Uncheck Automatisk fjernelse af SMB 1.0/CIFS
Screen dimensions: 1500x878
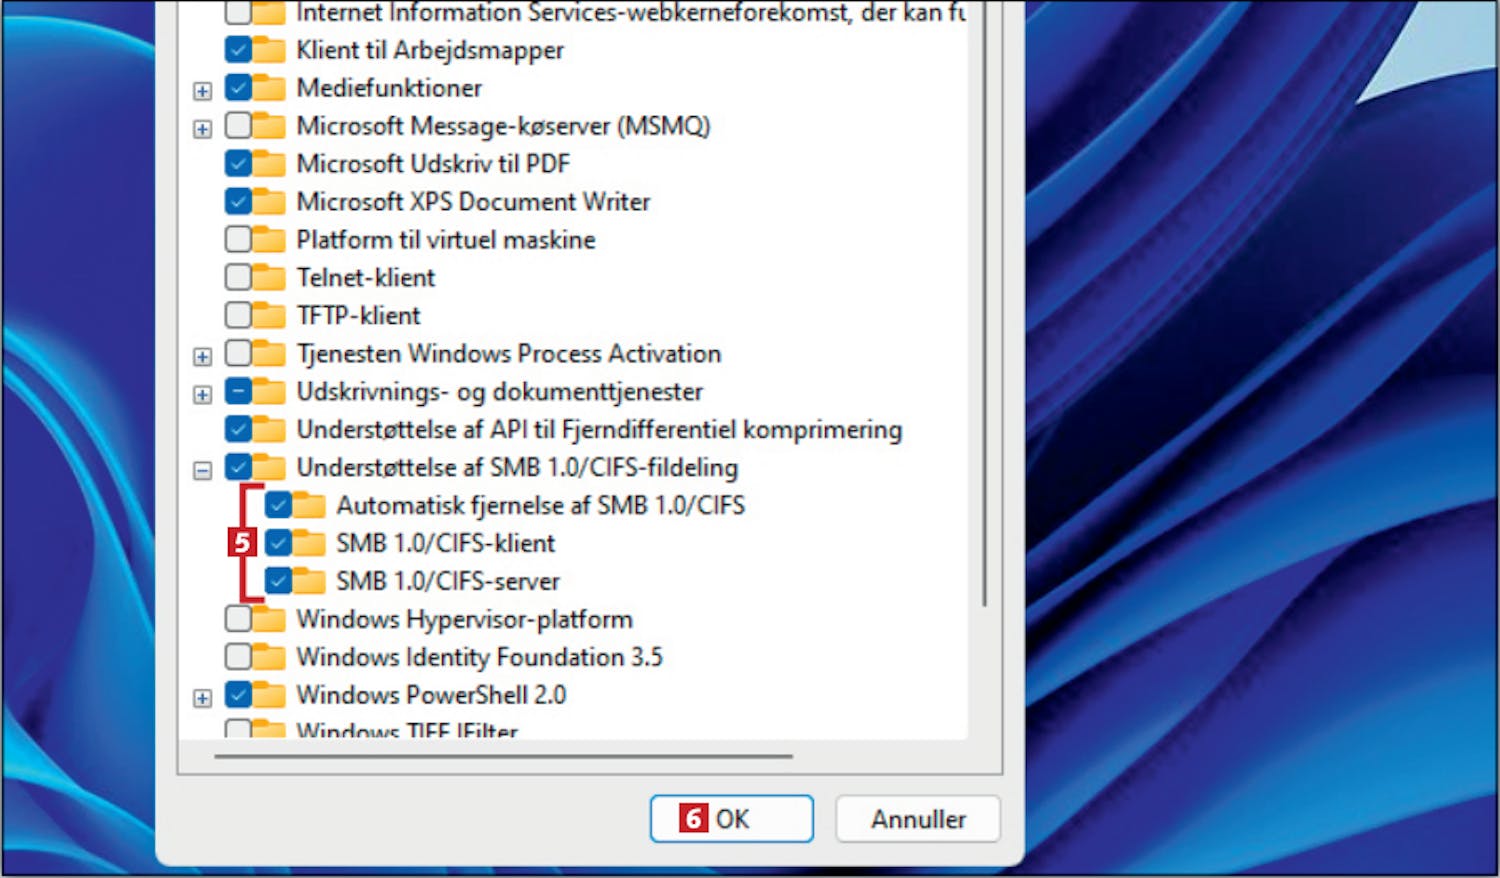(278, 505)
